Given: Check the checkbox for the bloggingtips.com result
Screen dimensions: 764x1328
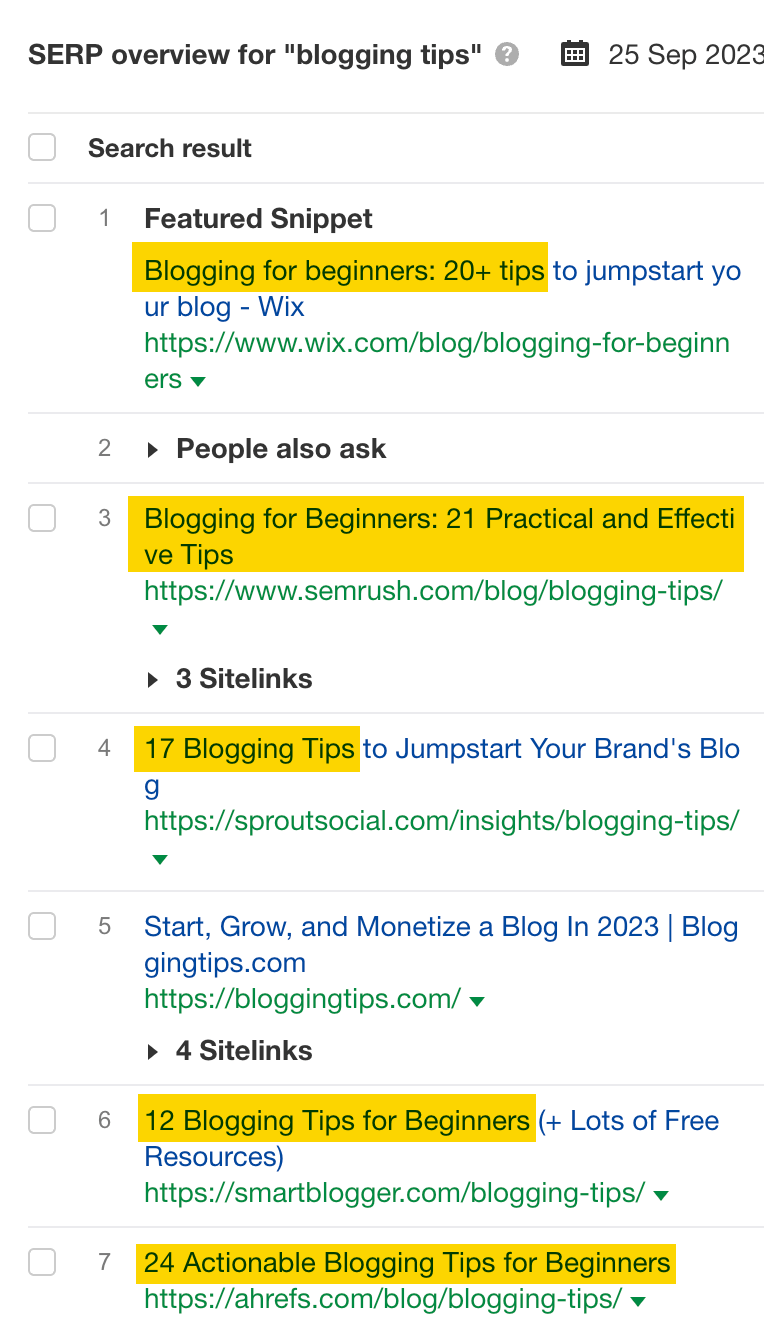Looking at the screenshot, I should [x=42, y=926].
